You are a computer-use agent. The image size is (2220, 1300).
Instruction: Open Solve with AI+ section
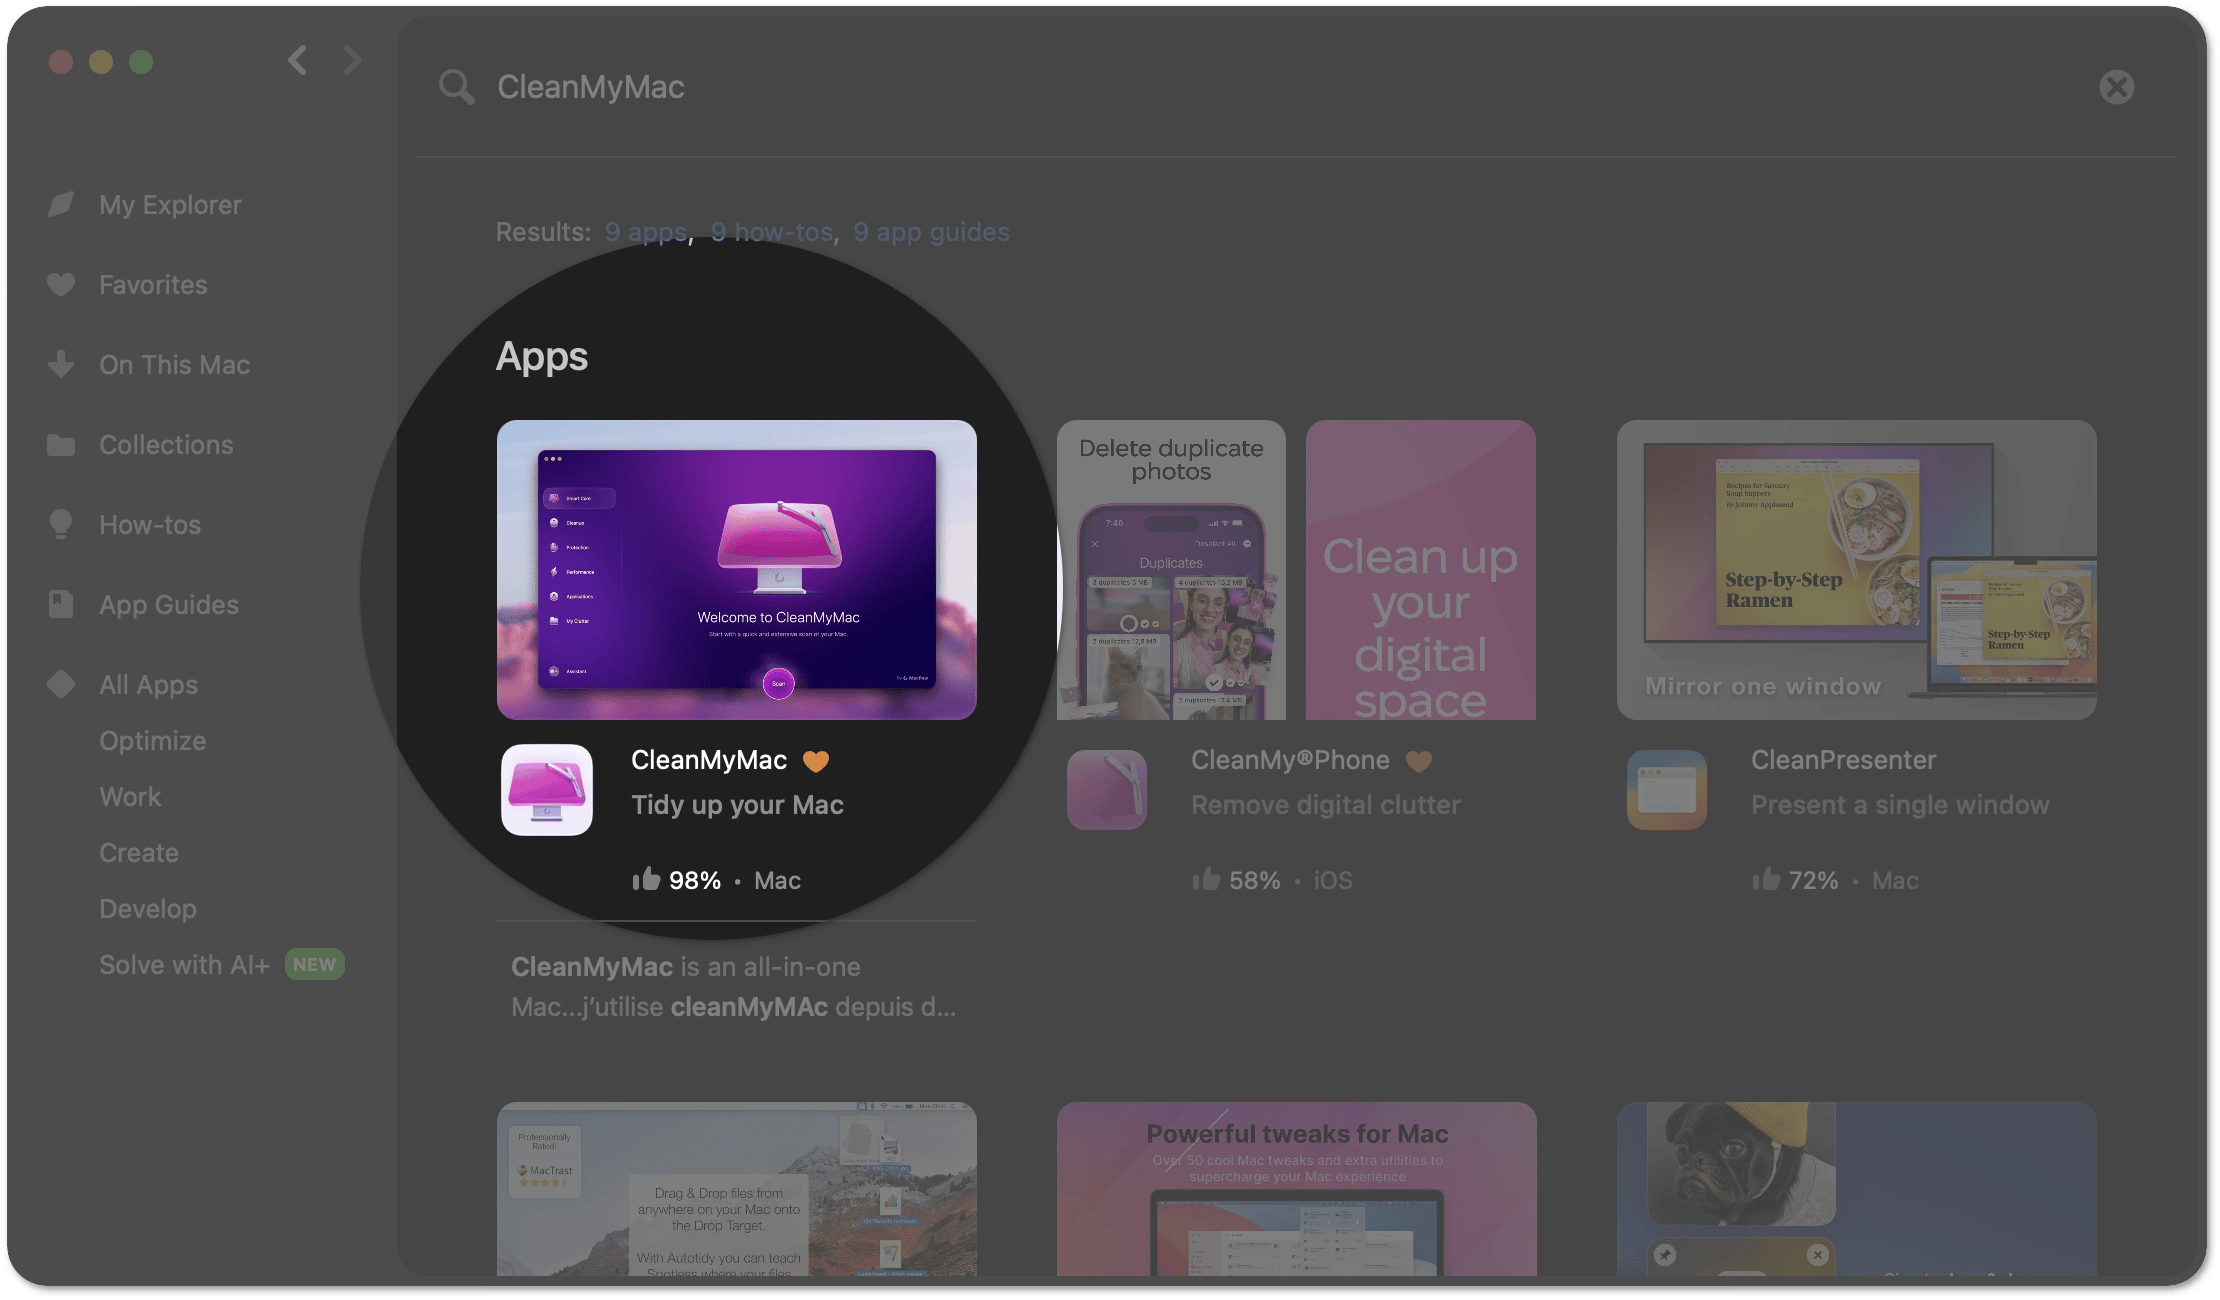pyautogui.click(x=184, y=965)
